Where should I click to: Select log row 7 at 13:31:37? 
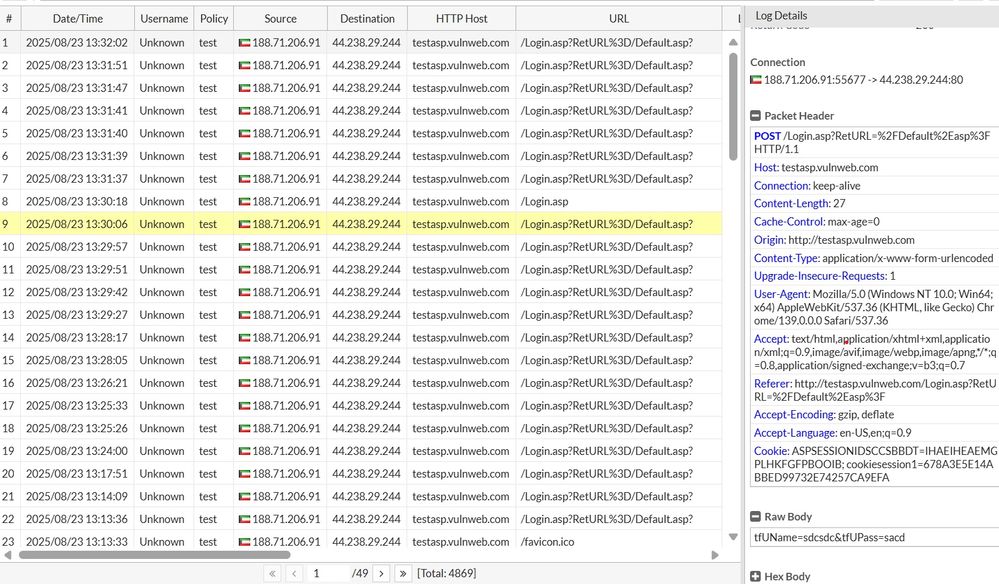[x=361, y=179]
